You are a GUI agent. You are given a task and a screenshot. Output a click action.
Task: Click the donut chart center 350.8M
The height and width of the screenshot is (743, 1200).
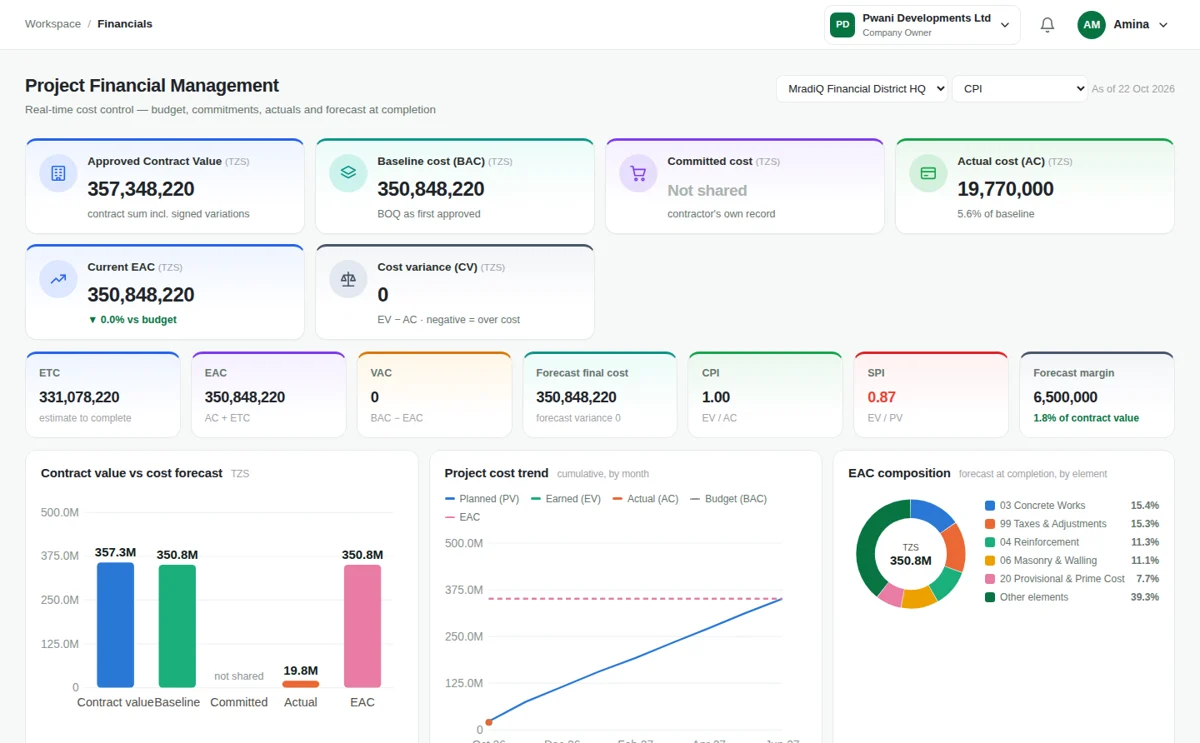[910, 560]
